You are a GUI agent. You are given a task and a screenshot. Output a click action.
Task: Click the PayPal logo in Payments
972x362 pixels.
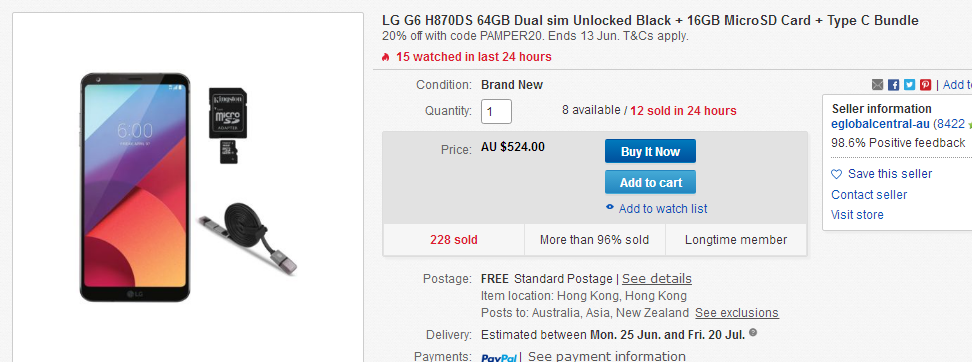click(499, 358)
